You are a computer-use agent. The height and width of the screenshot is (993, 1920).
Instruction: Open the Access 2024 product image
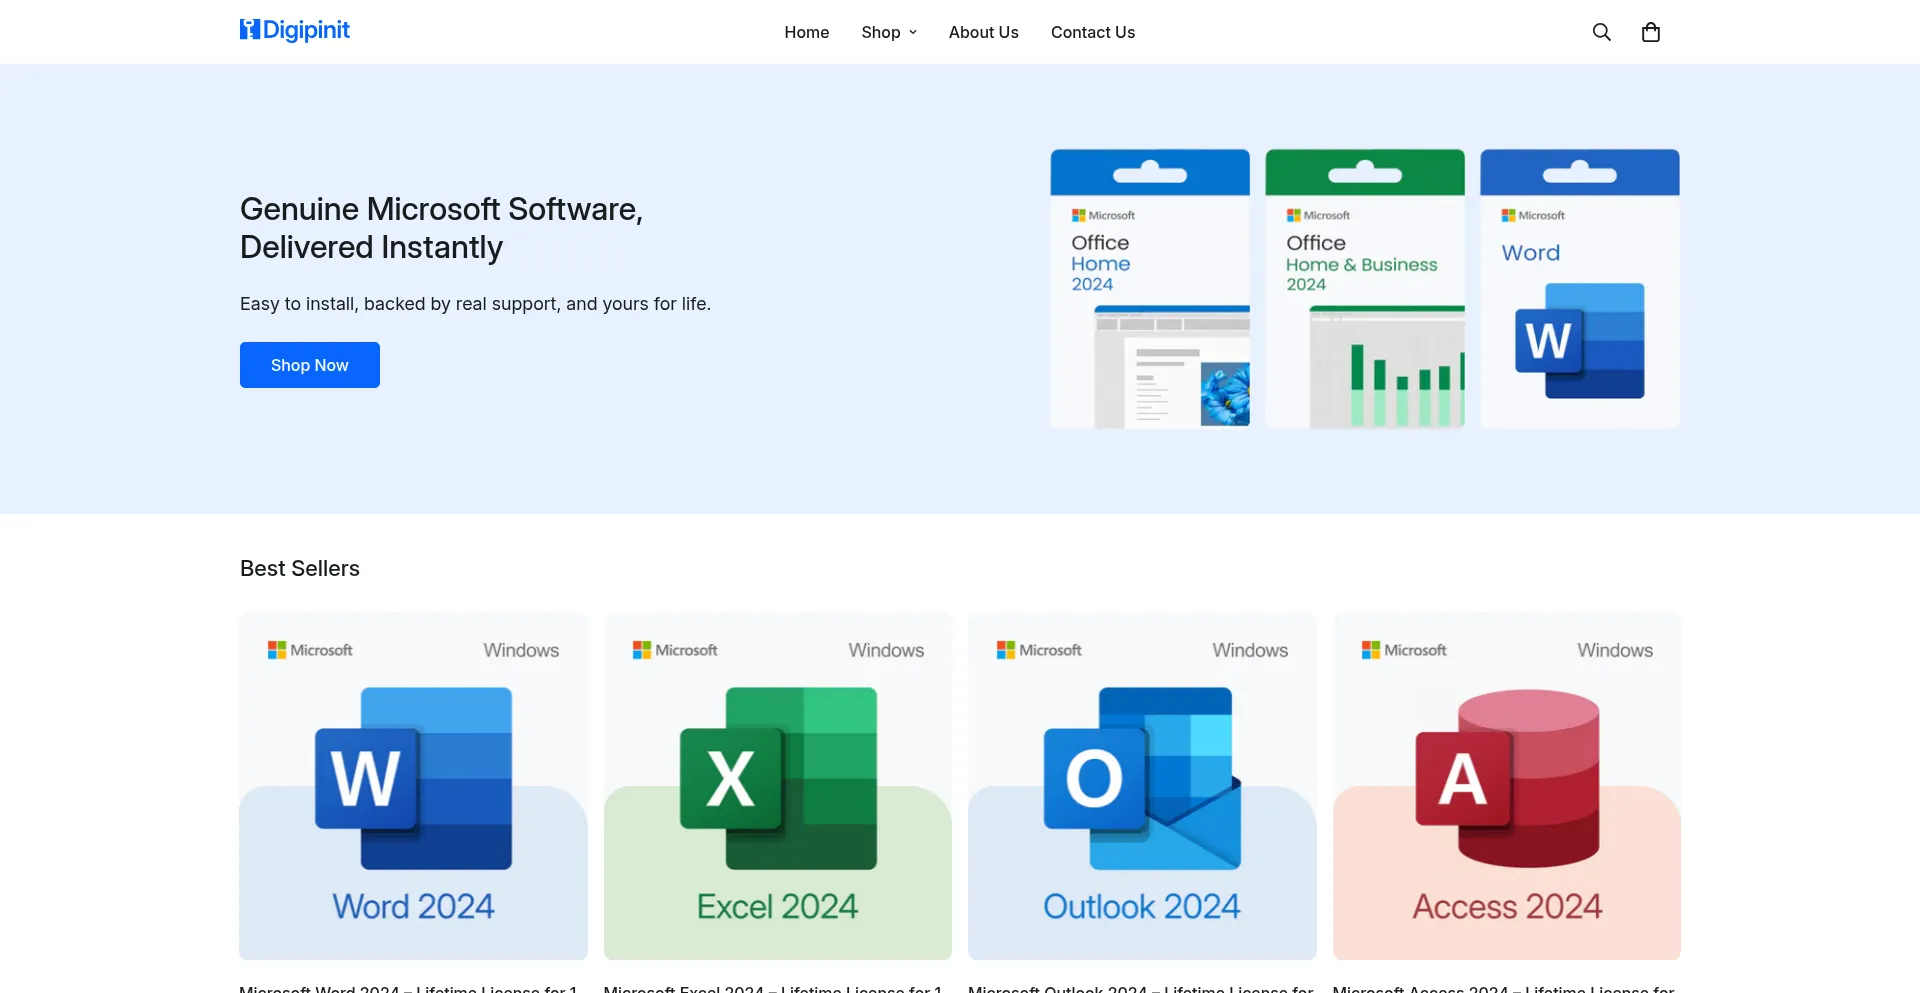click(1507, 786)
